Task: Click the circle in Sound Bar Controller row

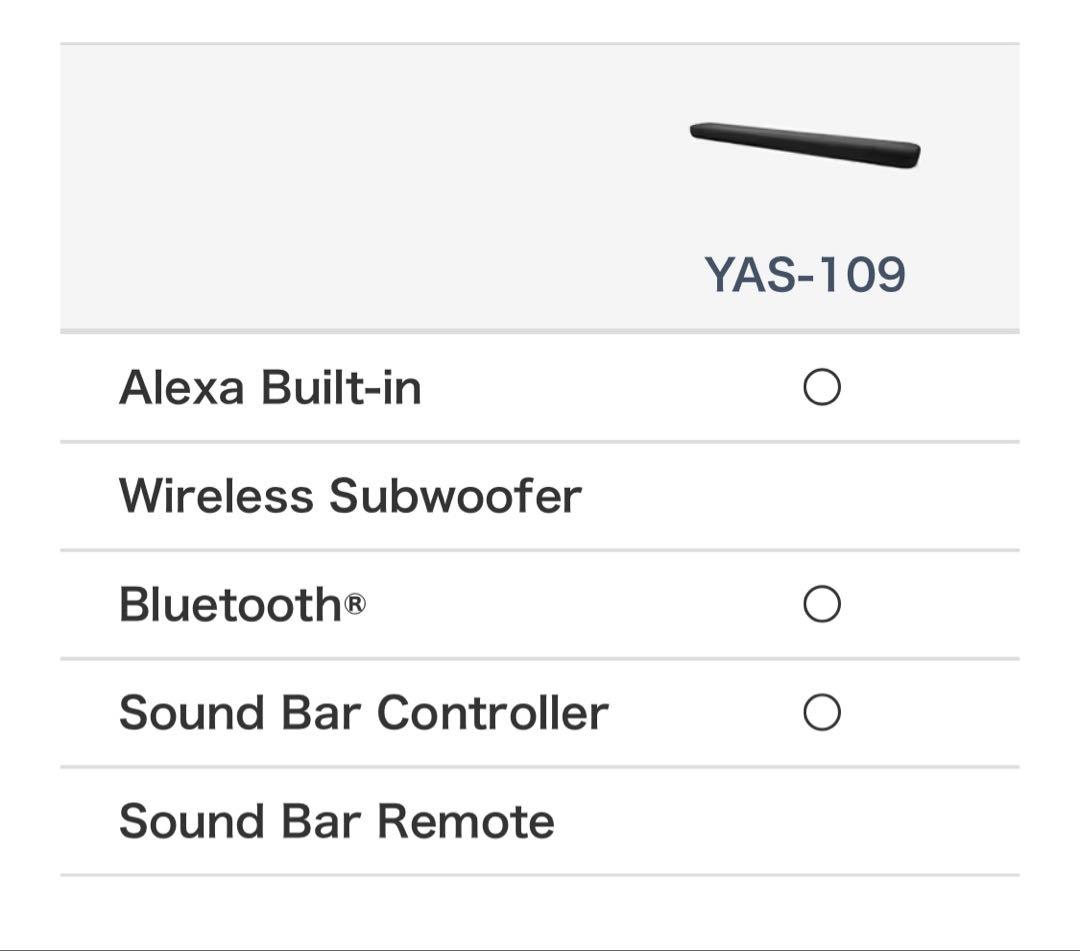Action: 821,713
